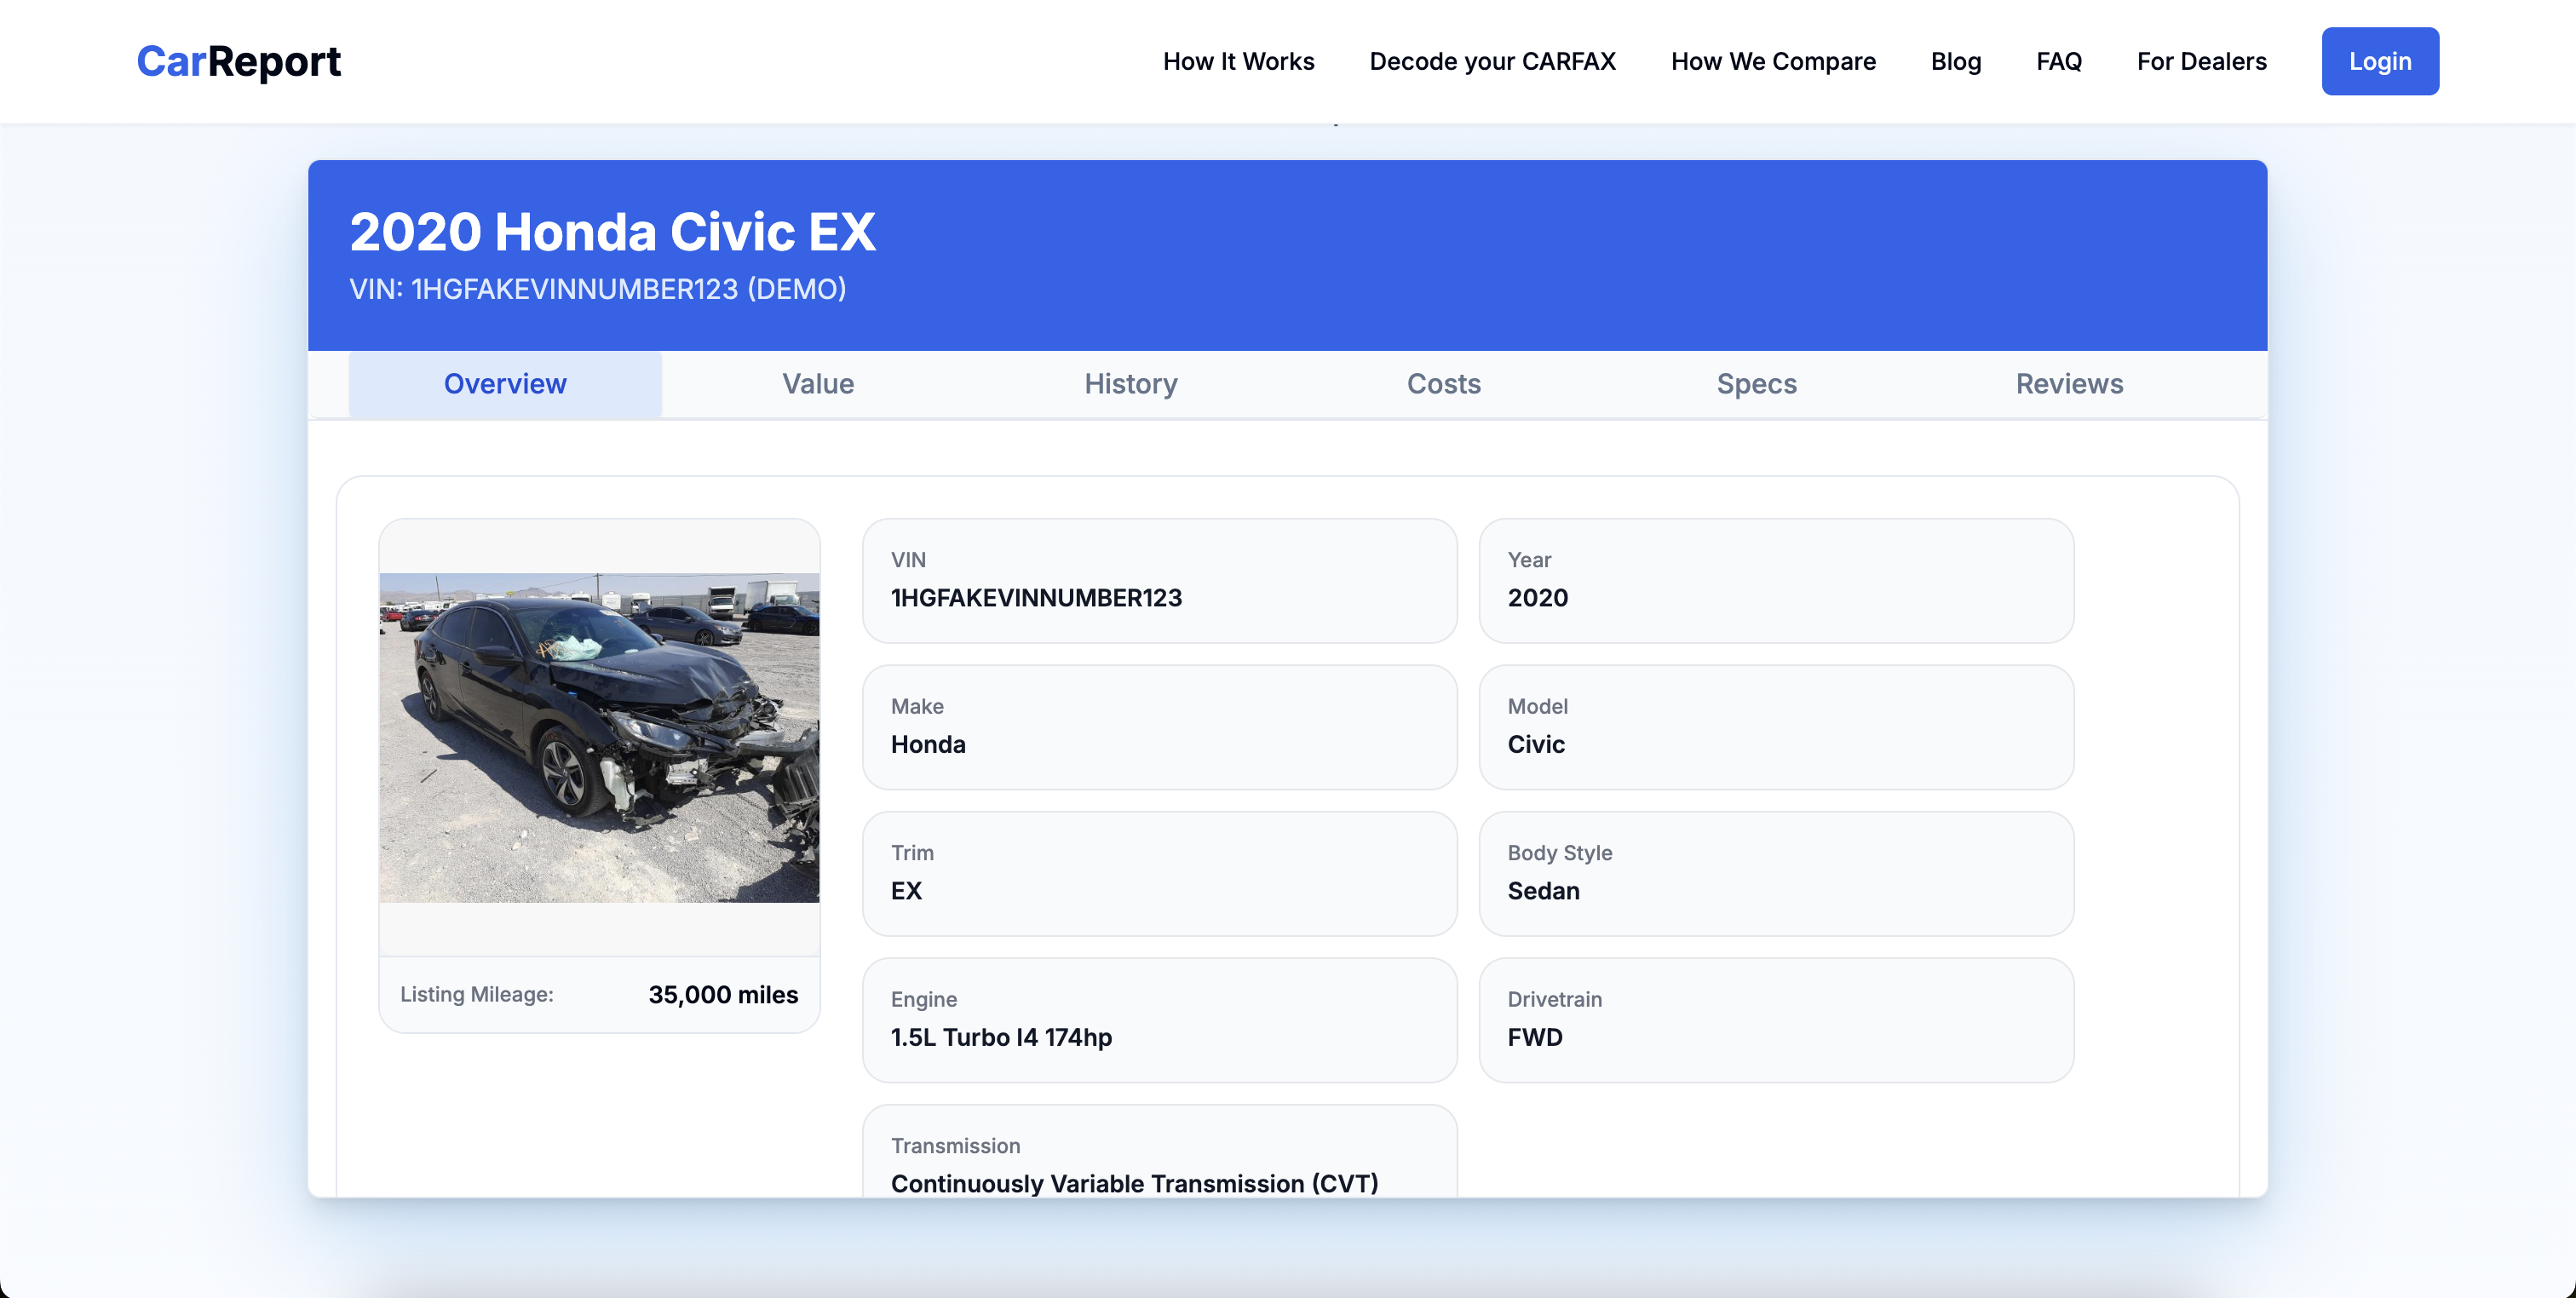Open the Specs tab
The height and width of the screenshot is (1298, 2576).
(x=1757, y=384)
